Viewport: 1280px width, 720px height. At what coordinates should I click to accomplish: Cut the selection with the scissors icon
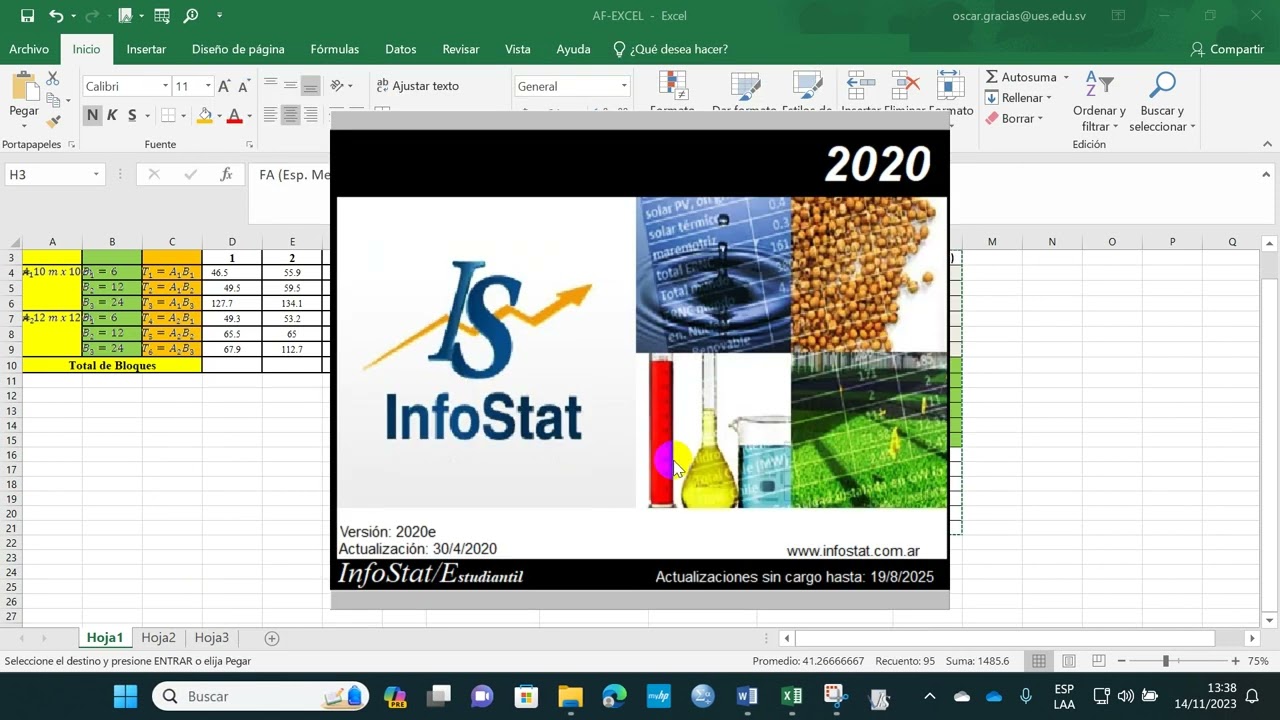coord(53,78)
